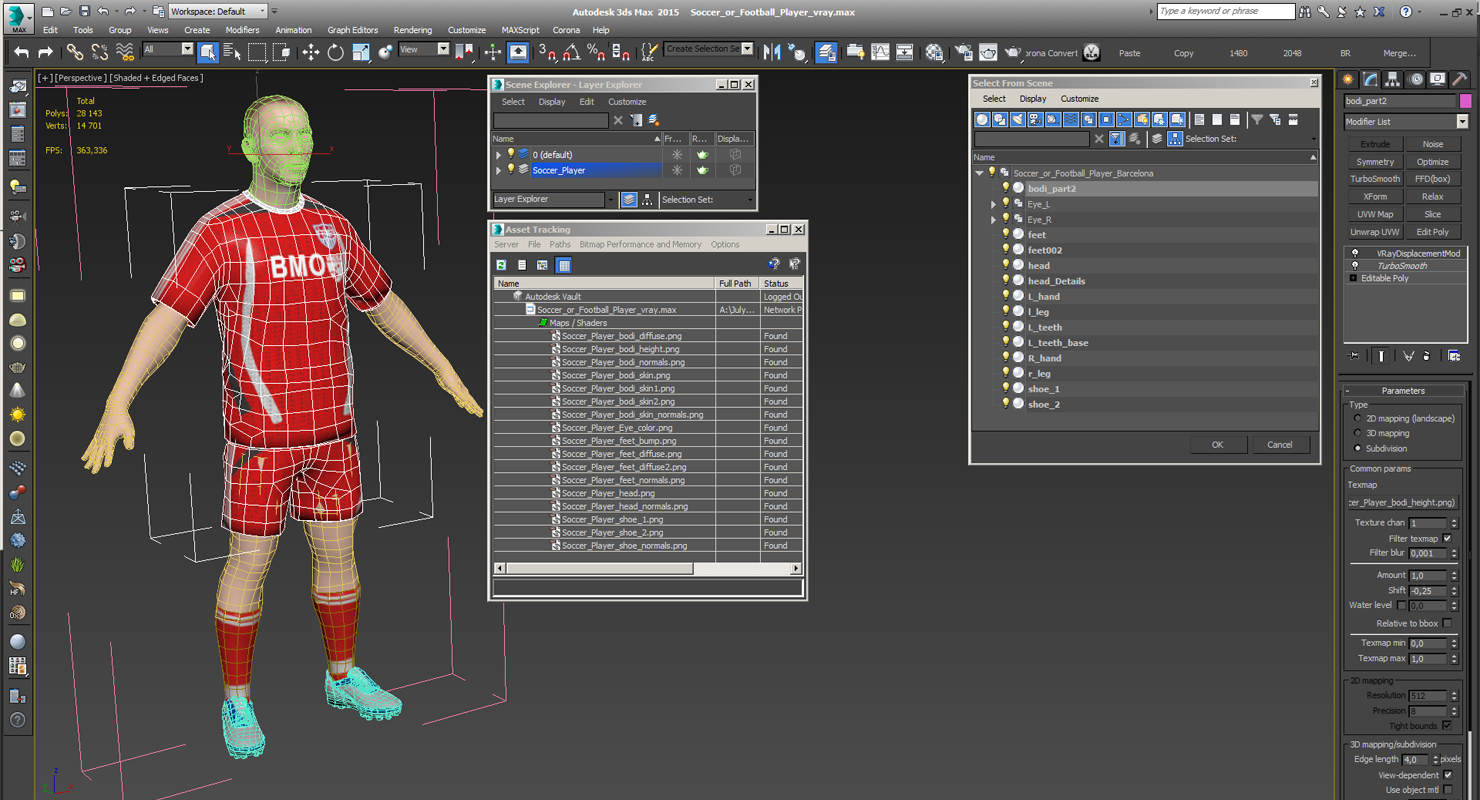Open the Modifier List dropdown
This screenshot has height=800, width=1480.
[1462, 122]
